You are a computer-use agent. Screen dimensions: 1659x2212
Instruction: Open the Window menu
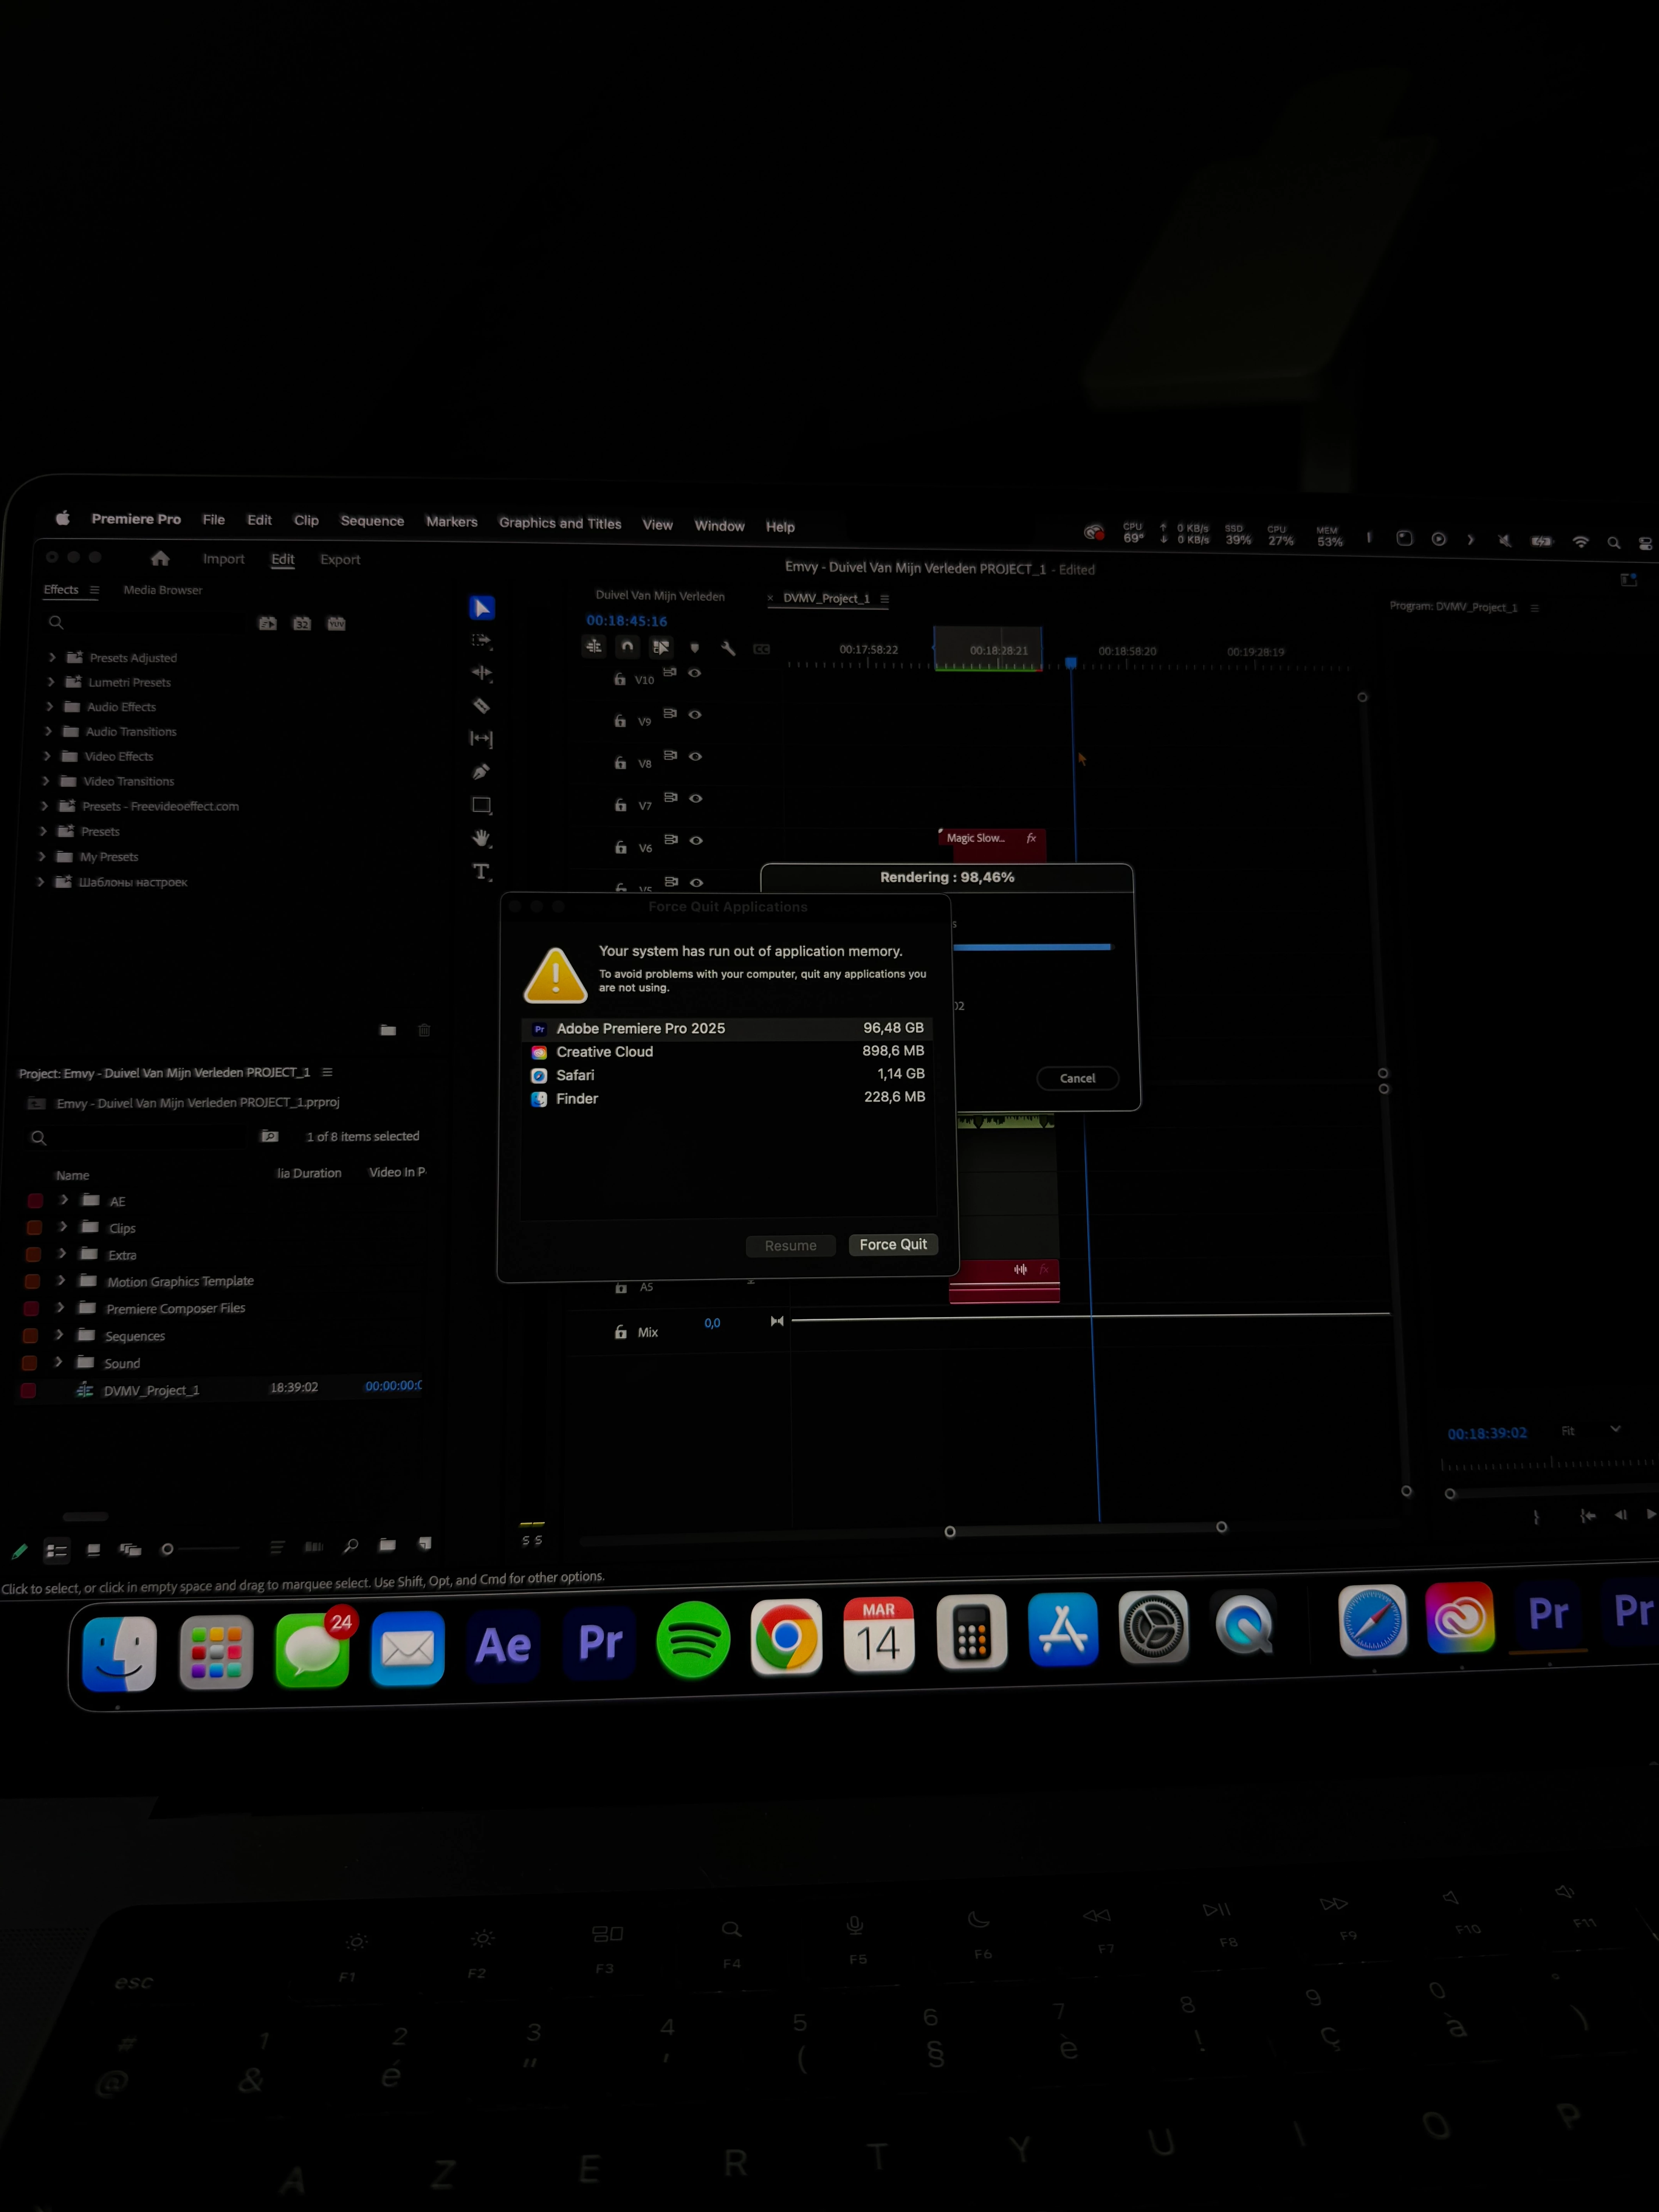pyautogui.click(x=720, y=525)
